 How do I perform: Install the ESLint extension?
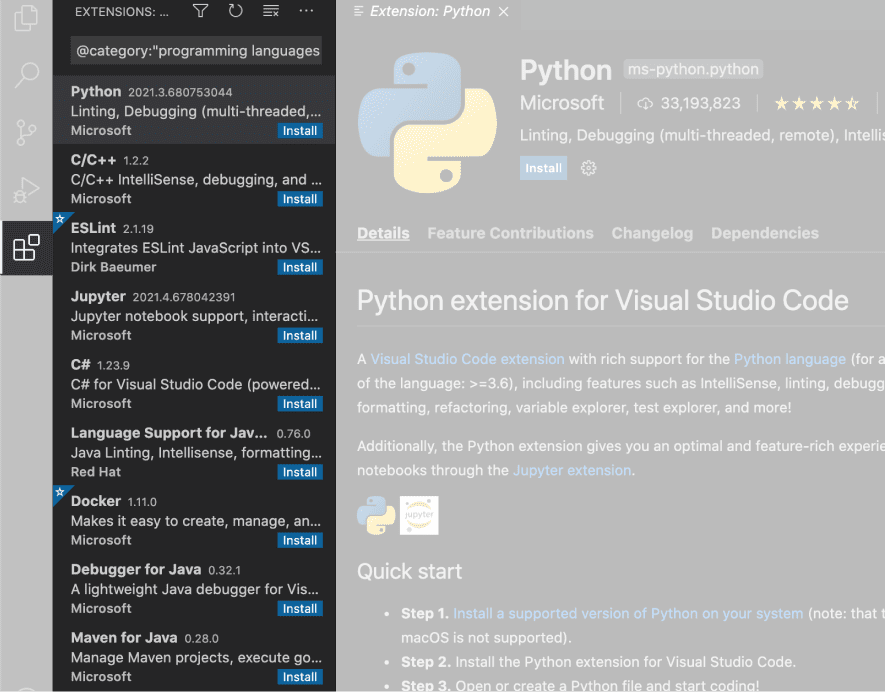point(299,267)
